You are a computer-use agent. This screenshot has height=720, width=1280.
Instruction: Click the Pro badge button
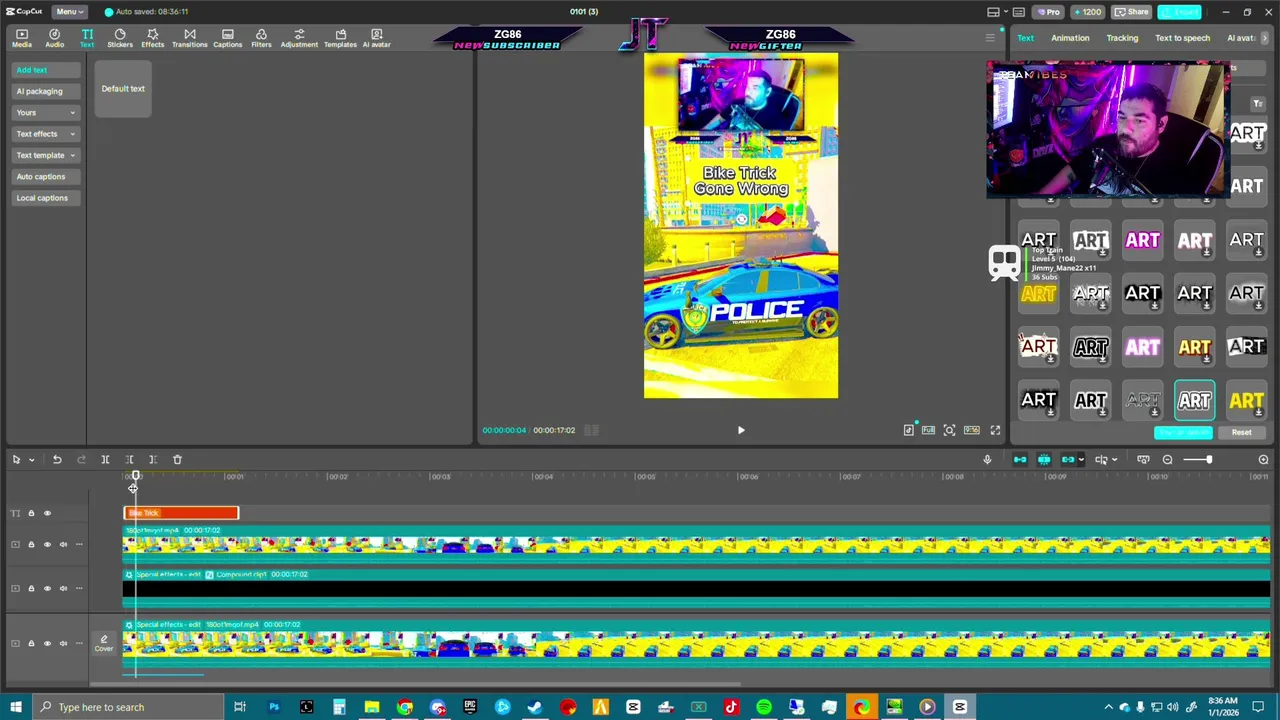pyautogui.click(x=1048, y=12)
